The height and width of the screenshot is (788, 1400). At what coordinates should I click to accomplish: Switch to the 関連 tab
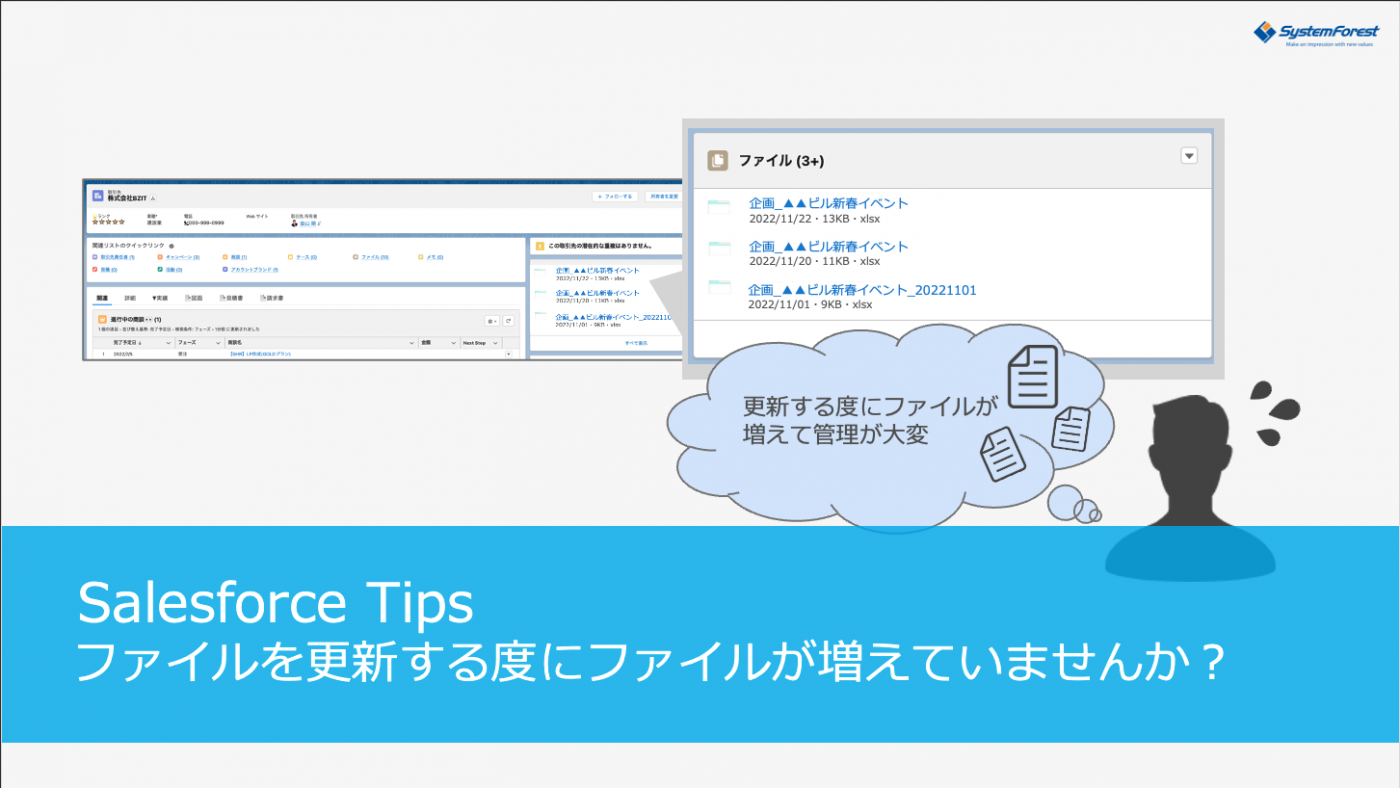pos(102,298)
